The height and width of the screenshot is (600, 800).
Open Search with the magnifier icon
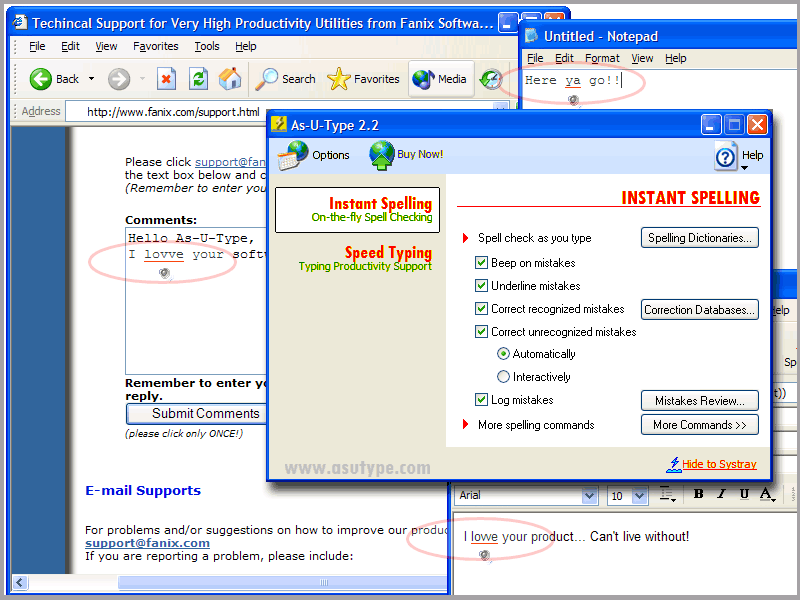266,79
